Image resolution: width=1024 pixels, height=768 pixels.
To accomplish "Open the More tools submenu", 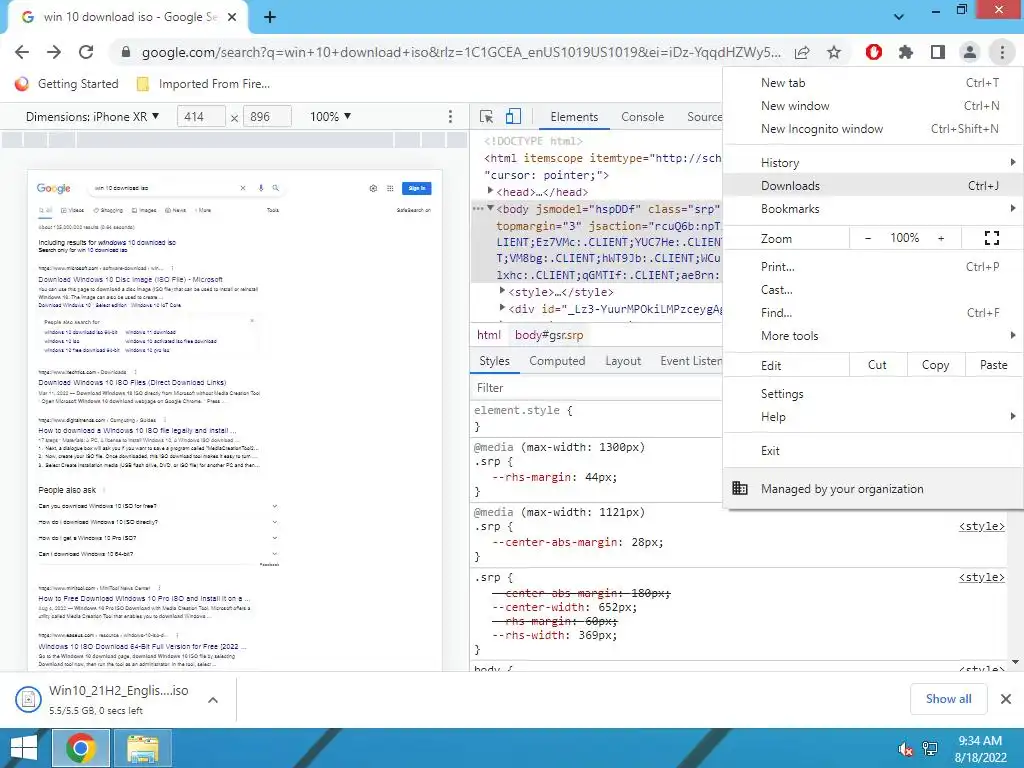I will [x=872, y=336].
